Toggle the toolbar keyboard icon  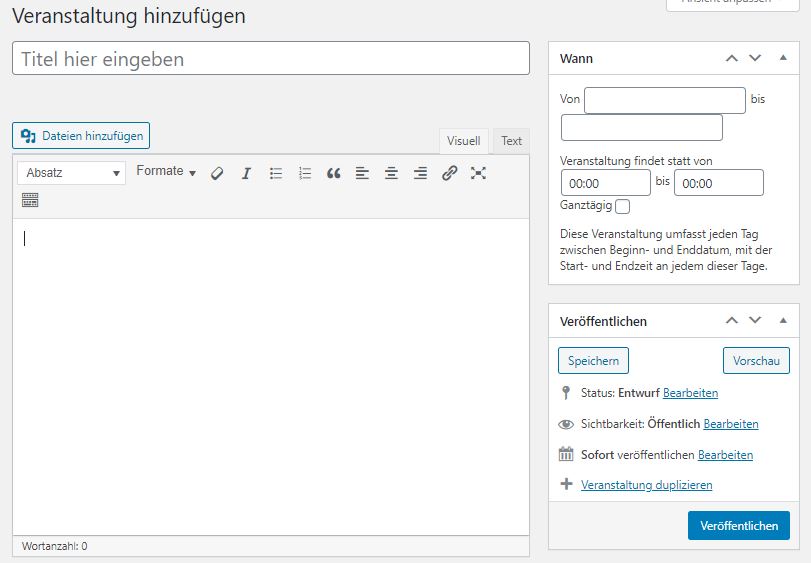click(x=30, y=200)
